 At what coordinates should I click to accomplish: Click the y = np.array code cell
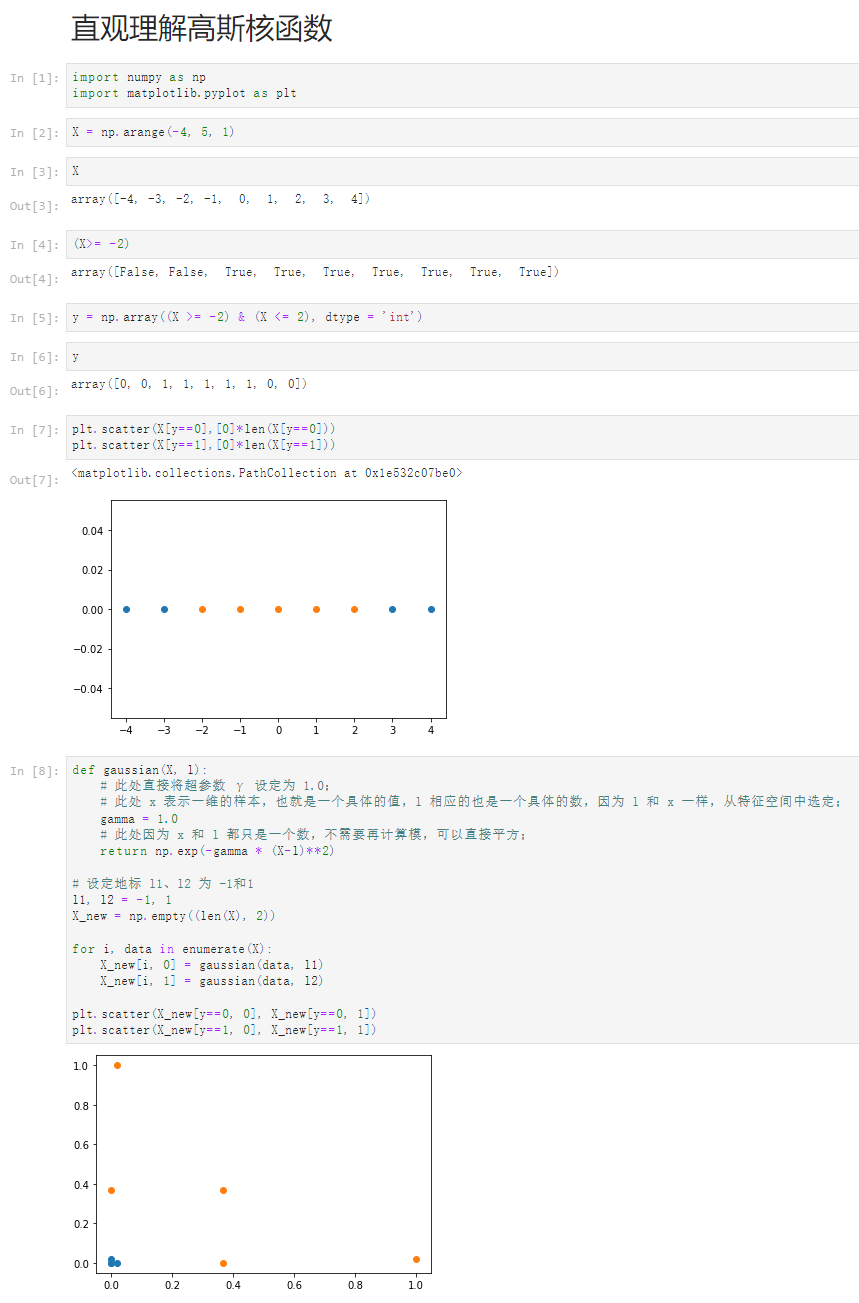pos(462,317)
